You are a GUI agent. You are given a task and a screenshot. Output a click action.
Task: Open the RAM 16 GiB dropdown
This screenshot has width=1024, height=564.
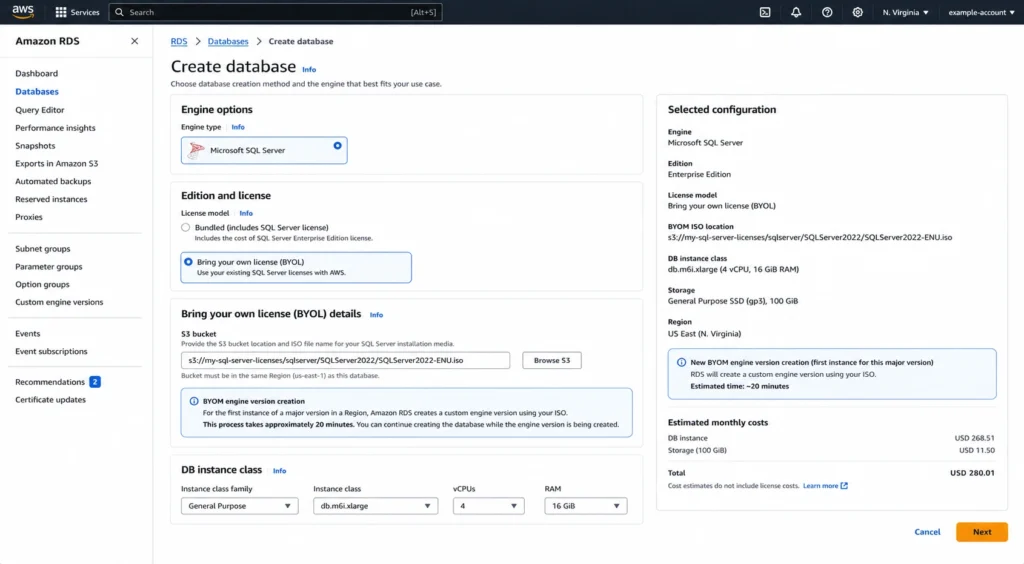pyautogui.click(x=586, y=506)
